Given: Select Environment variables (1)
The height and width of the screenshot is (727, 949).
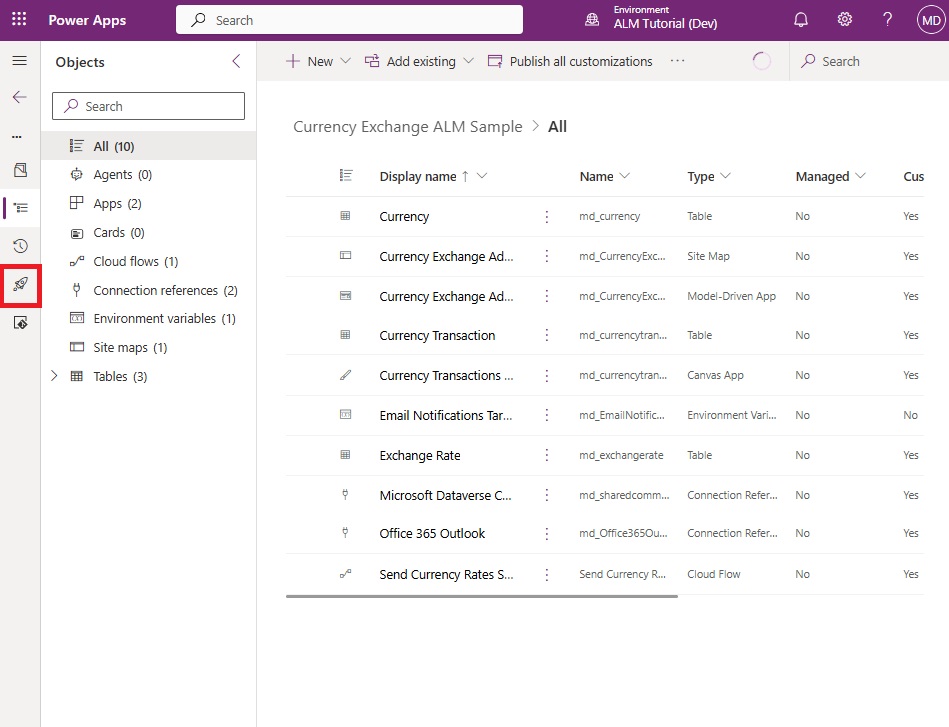Looking at the screenshot, I should [x=148, y=318].
